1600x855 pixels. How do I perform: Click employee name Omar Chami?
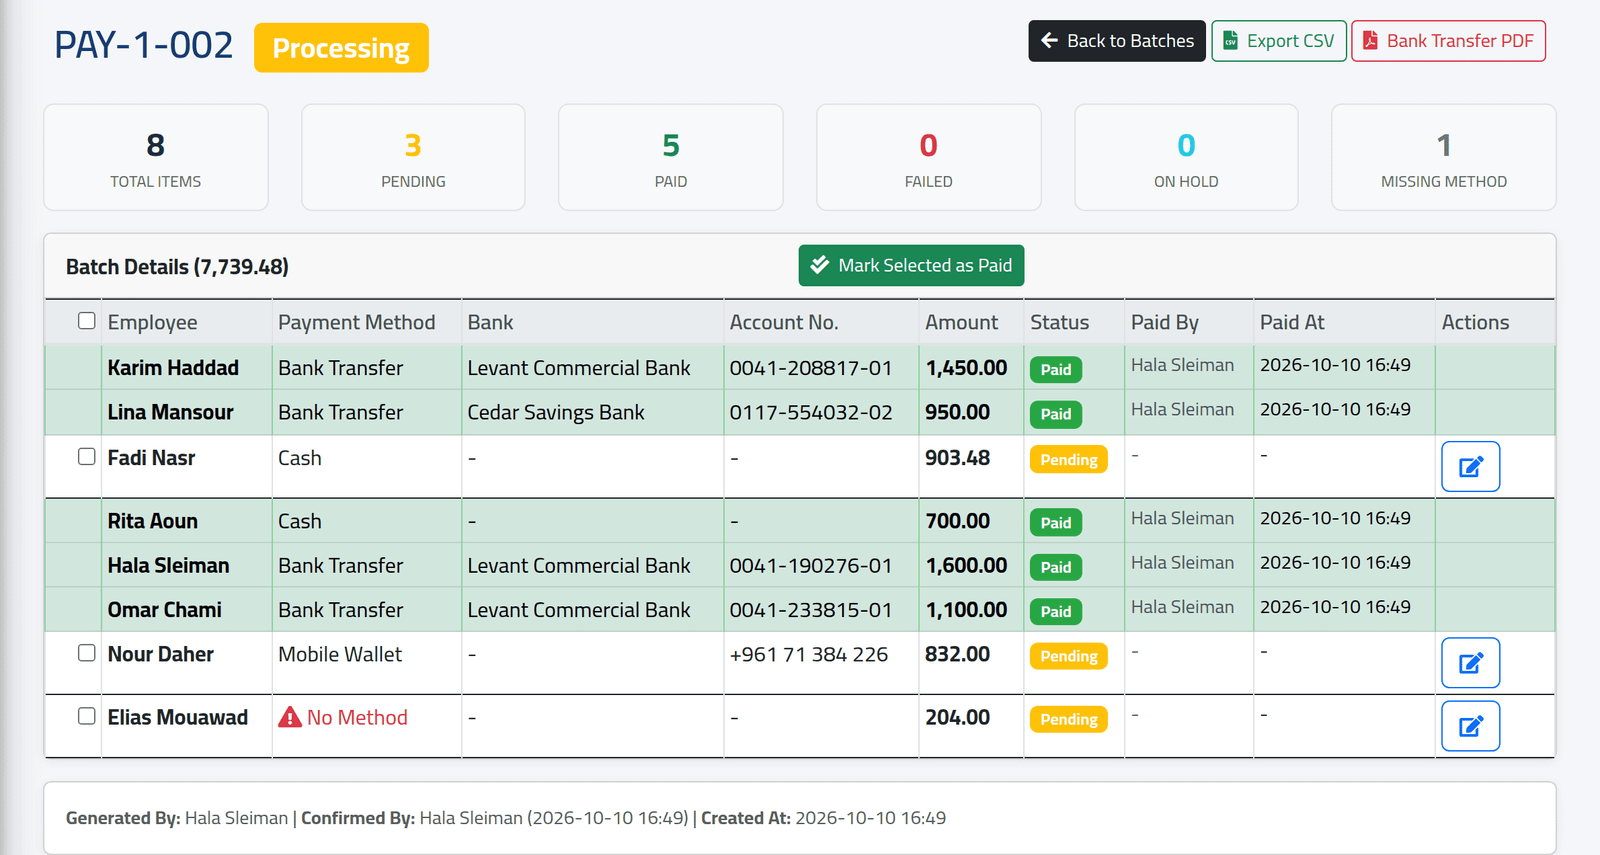tap(165, 610)
